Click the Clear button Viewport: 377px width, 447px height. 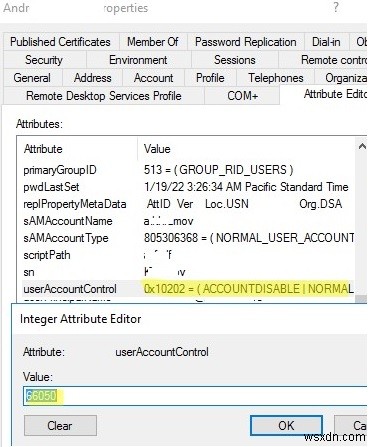(x=60, y=426)
